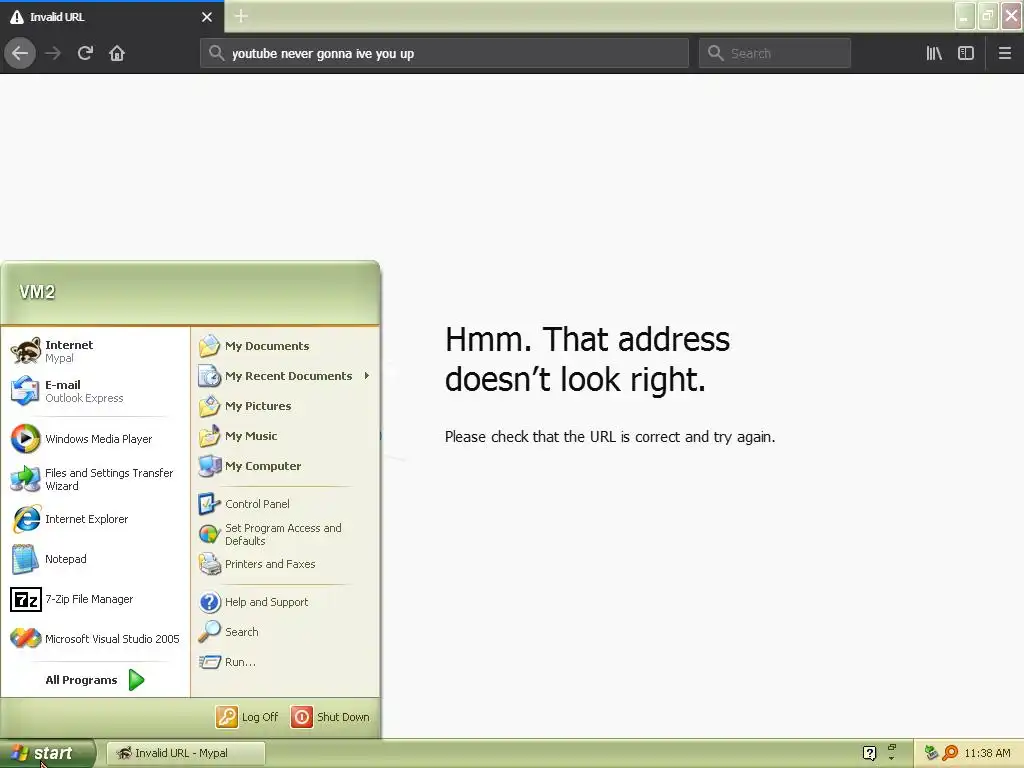Reload the page with the refresh icon
Viewport: 1024px width, 768px height.
point(85,53)
